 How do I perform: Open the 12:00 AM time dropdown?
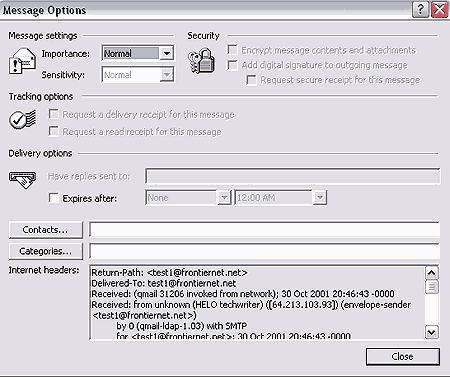pos(320,198)
